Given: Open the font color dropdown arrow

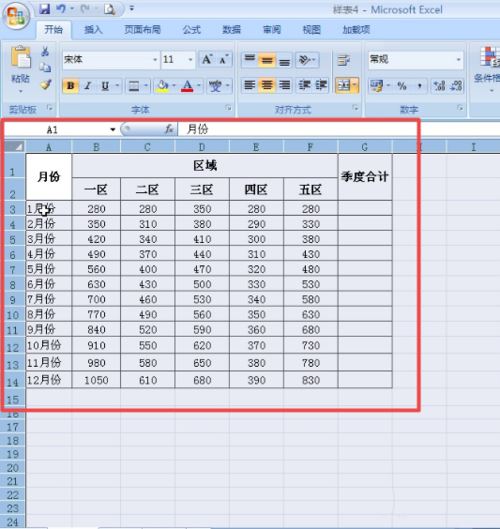Looking at the screenshot, I should pyautogui.click(x=199, y=86).
